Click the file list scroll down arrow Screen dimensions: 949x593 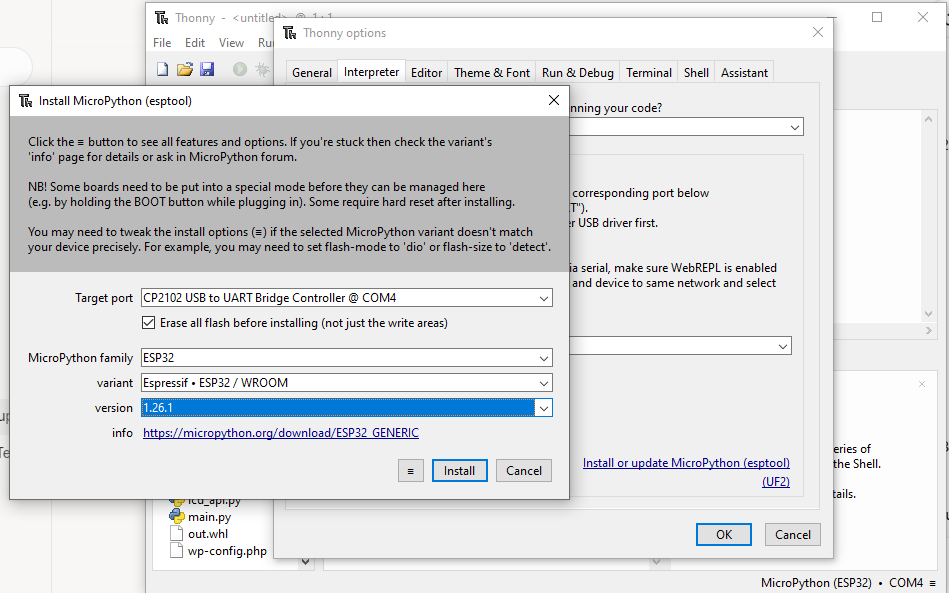tap(306, 561)
